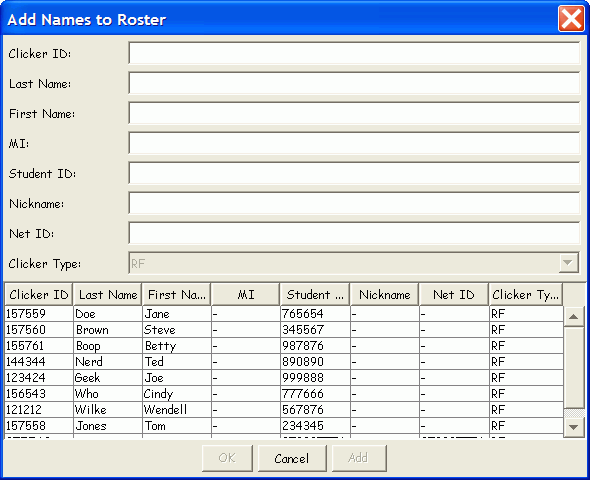Click clicker ID 157560 cell
Screen dimensions: 590x480
tap(39, 330)
